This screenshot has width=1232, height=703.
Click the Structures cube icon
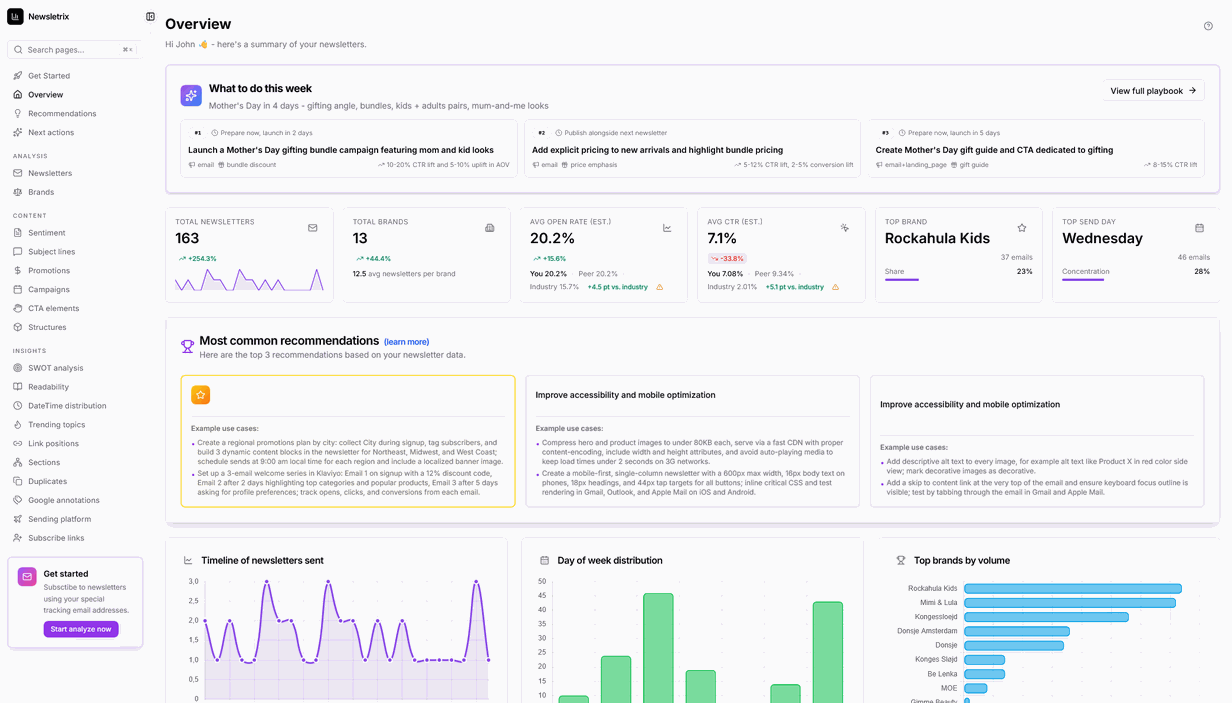(18, 327)
